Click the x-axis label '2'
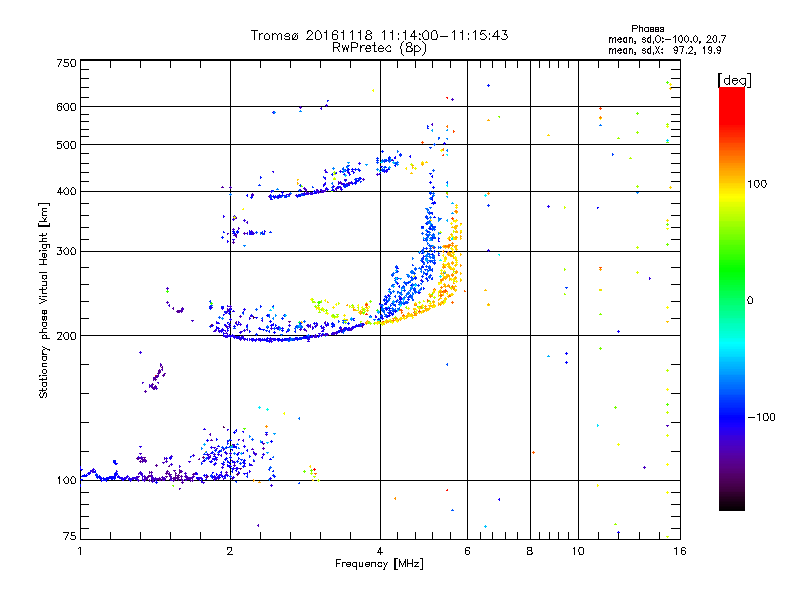Screen dimensions: 800x600 click(x=230, y=551)
